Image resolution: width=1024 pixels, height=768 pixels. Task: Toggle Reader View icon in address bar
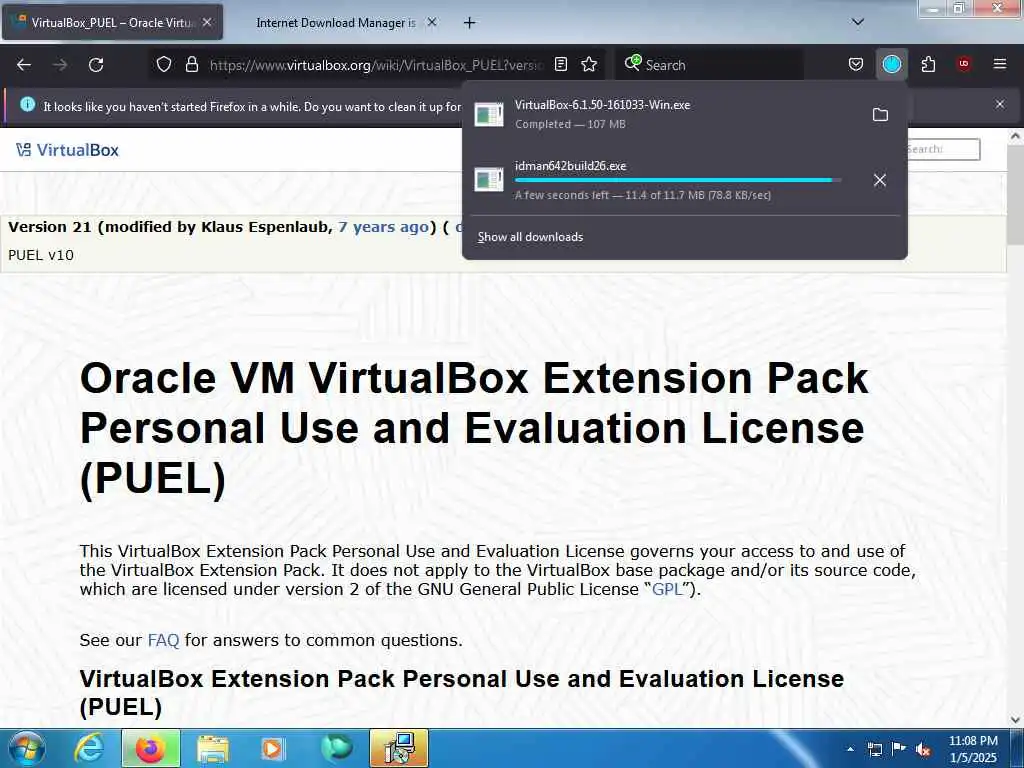[560, 64]
